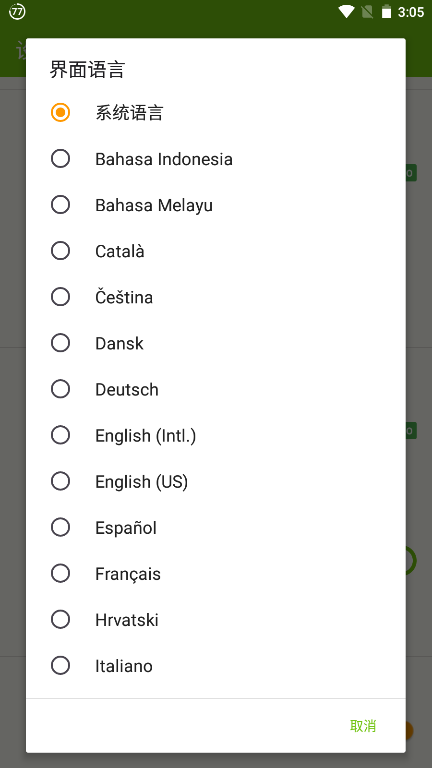Choose Bahasa Indonesia as the interface language
This screenshot has height=768, width=432.
[x=216, y=159]
